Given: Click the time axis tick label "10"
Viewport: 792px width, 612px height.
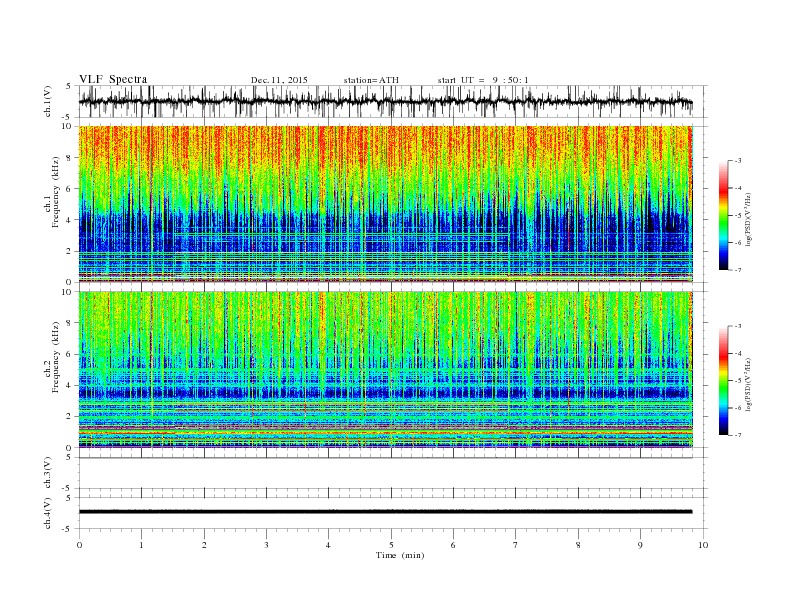Looking at the screenshot, I should pyautogui.click(x=703, y=545).
